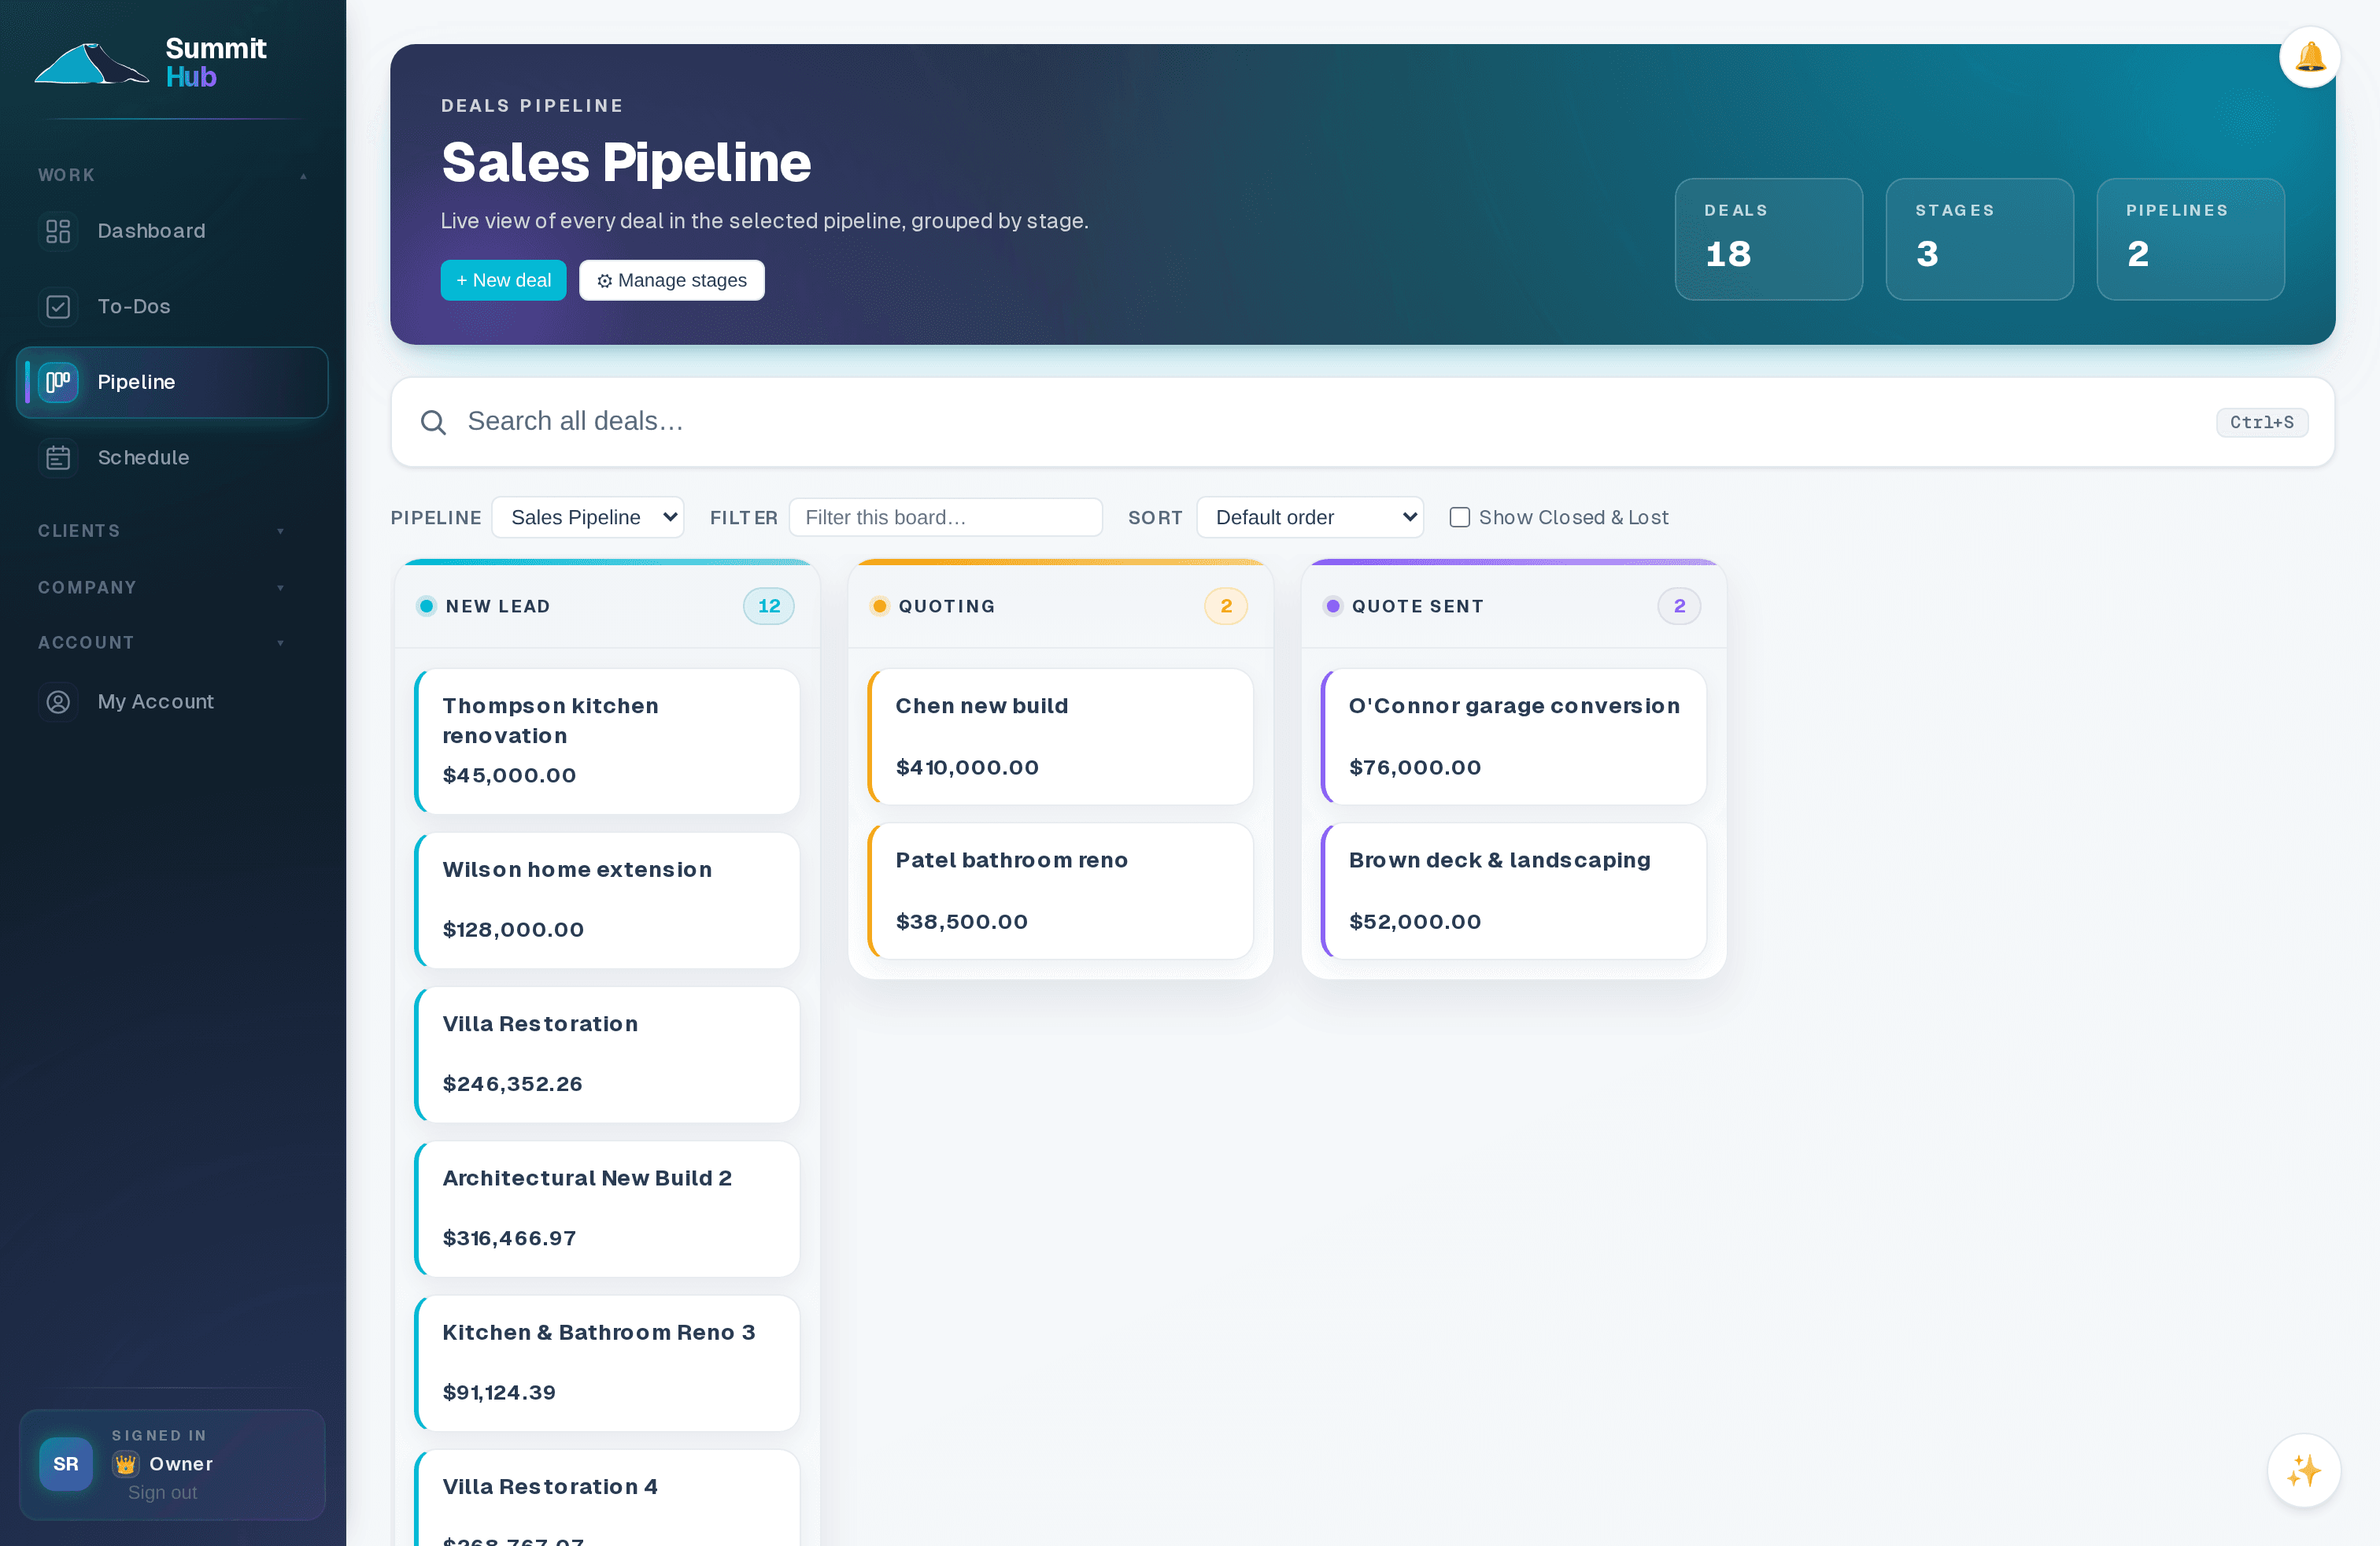The height and width of the screenshot is (1546, 2380).
Task: Click the To-Dos checkmark icon
Action: pos(58,307)
